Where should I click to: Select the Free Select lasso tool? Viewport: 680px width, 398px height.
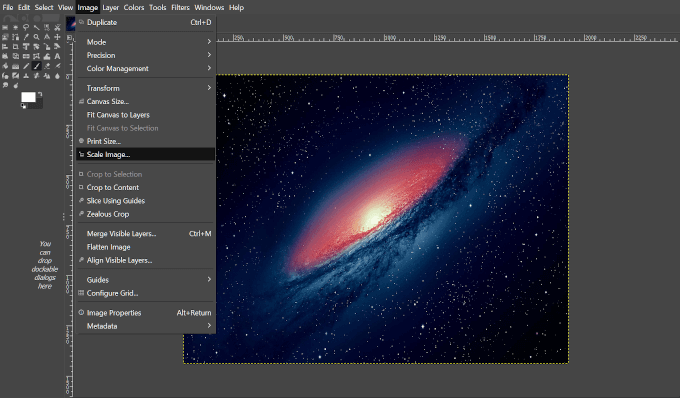tap(26, 27)
